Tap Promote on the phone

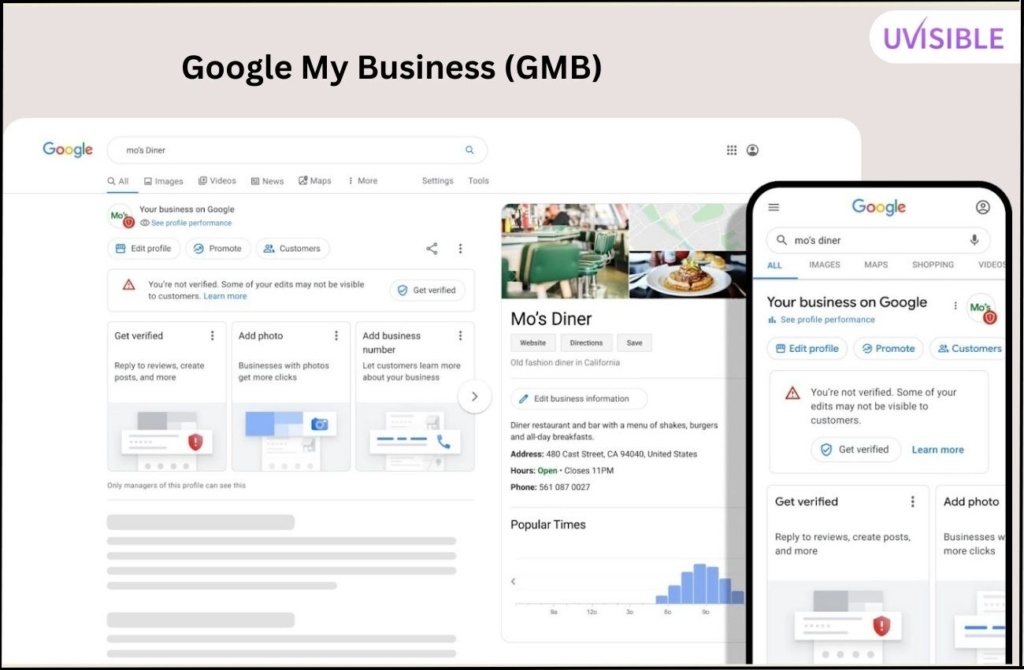tap(888, 349)
